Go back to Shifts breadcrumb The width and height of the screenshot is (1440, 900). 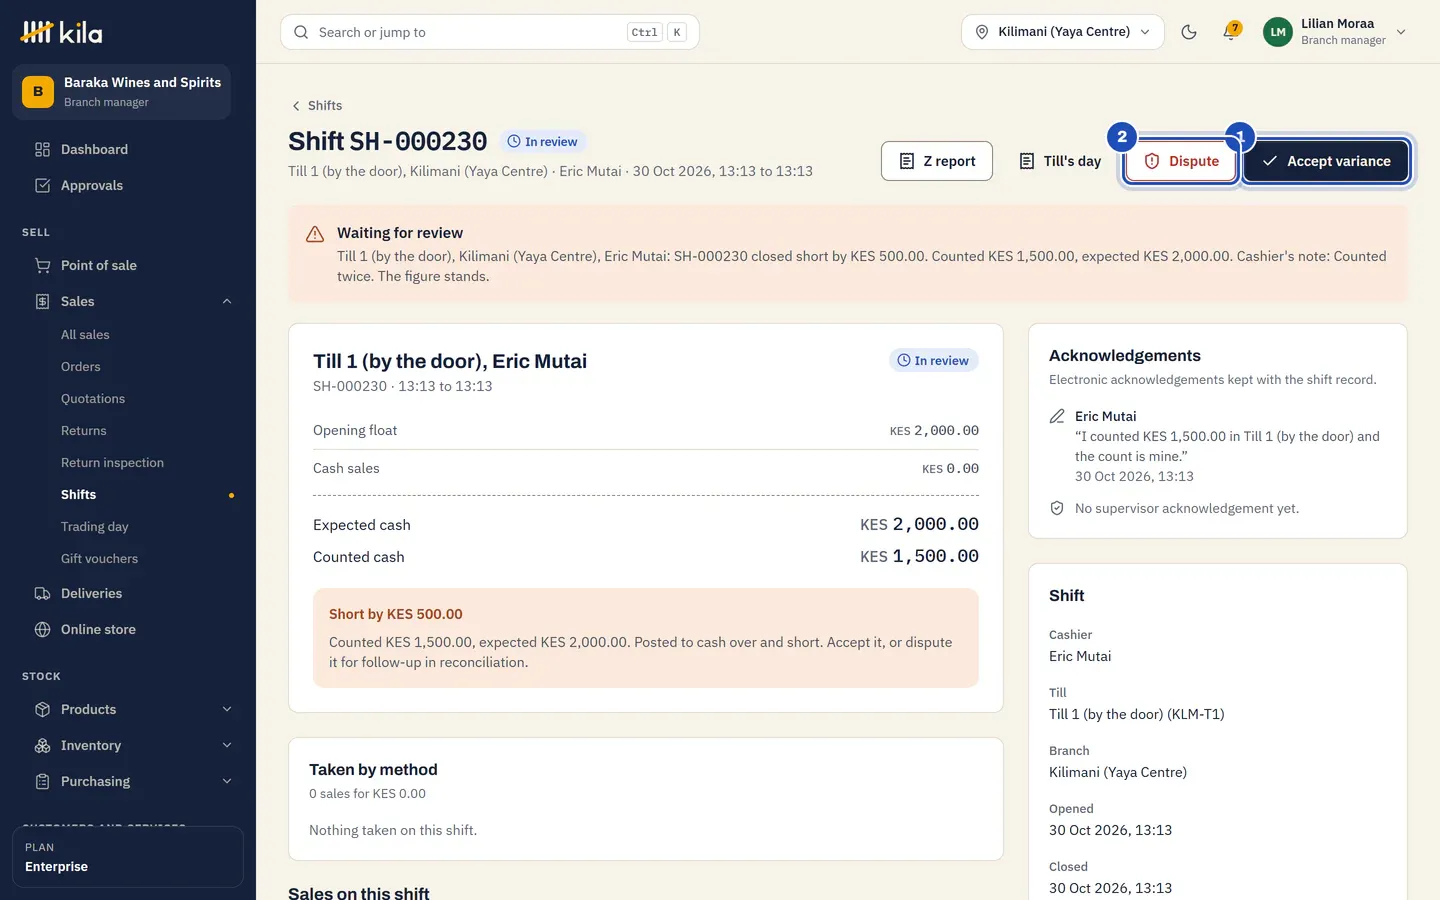317,106
